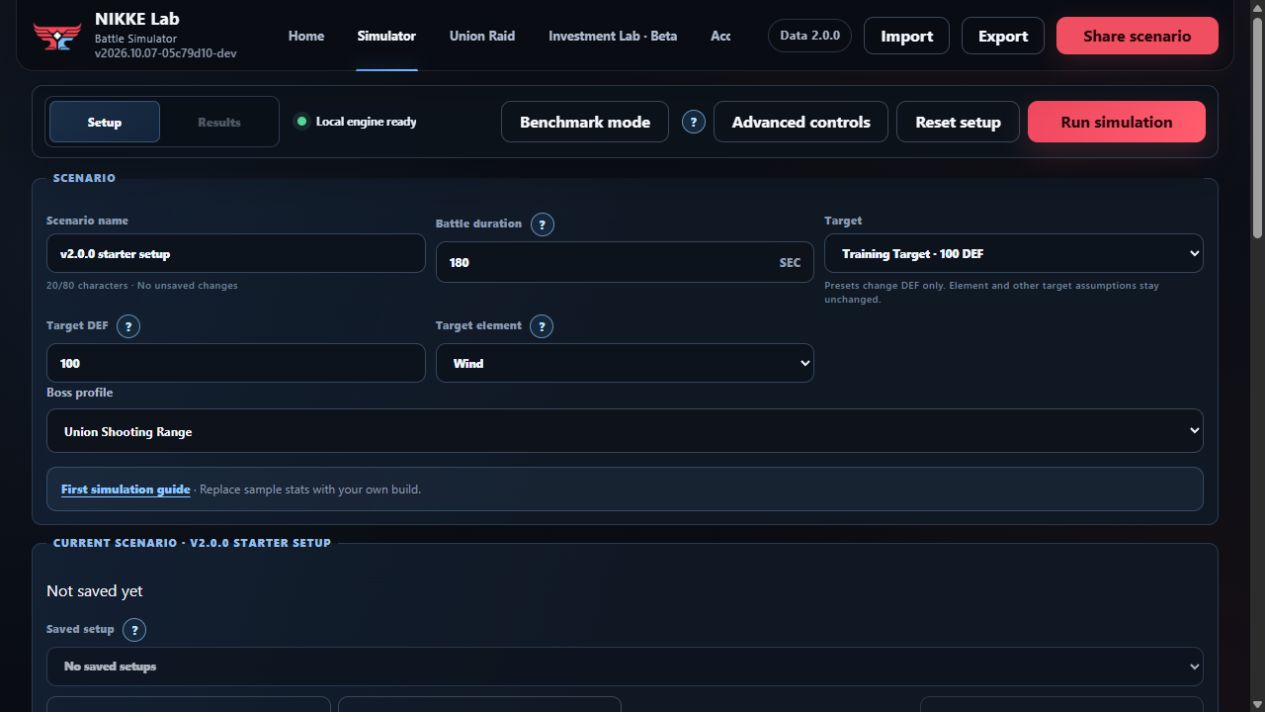Click the 'SEC' unit label

coord(790,263)
